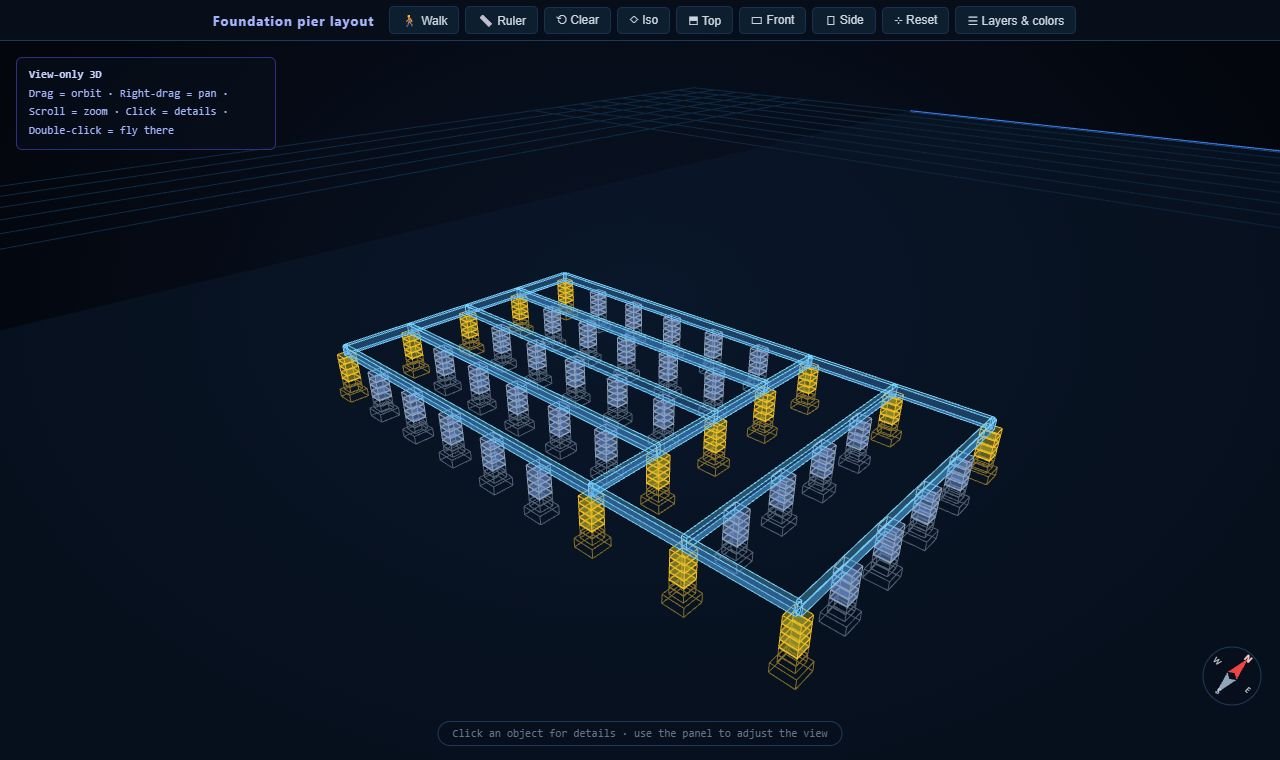Image resolution: width=1280 pixels, height=760 pixels.
Task: Click the "Double-click = fly there" help line
Action: [101, 130]
